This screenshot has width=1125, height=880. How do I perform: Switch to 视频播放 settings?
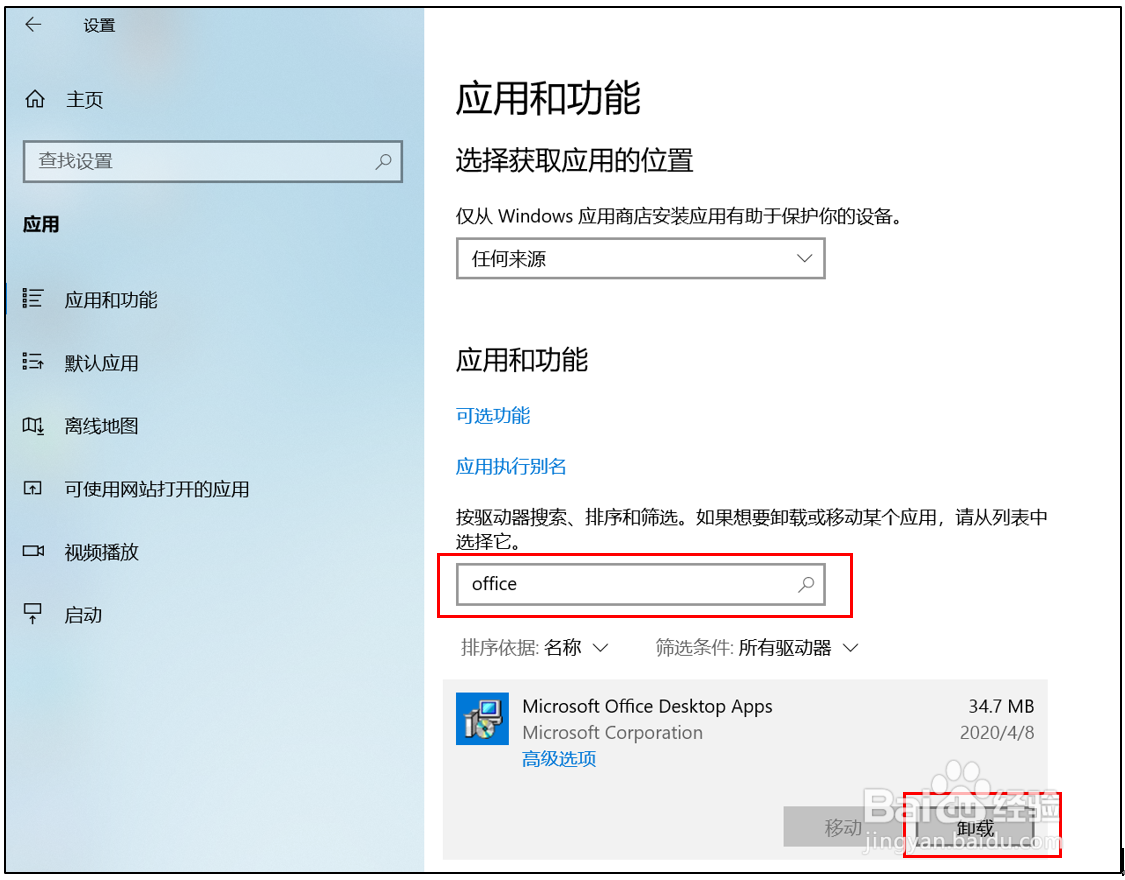[101, 552]
